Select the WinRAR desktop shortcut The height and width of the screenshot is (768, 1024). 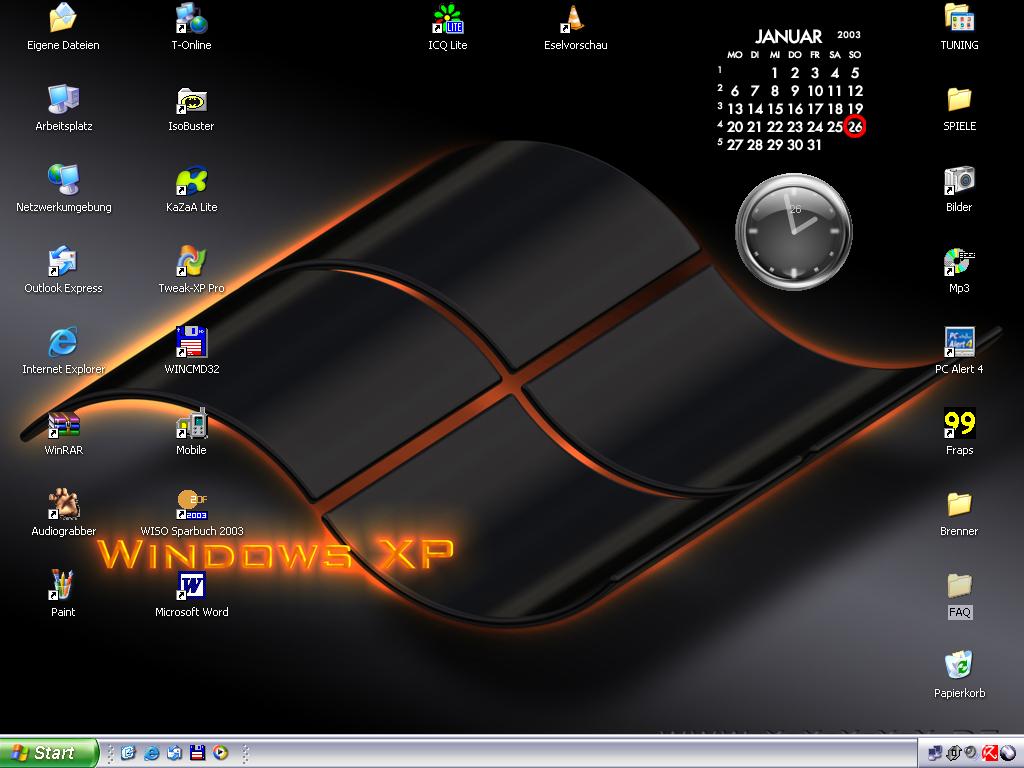63,426
